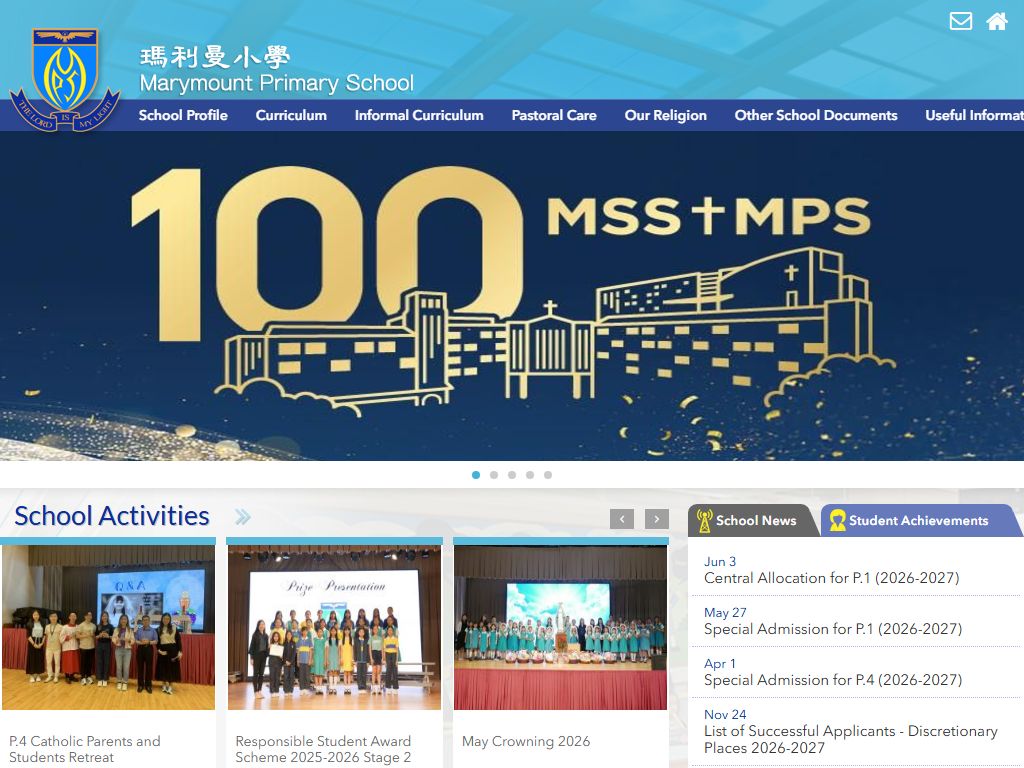
Task: Click the Jun 3 news date
Action: pos(720,562)
